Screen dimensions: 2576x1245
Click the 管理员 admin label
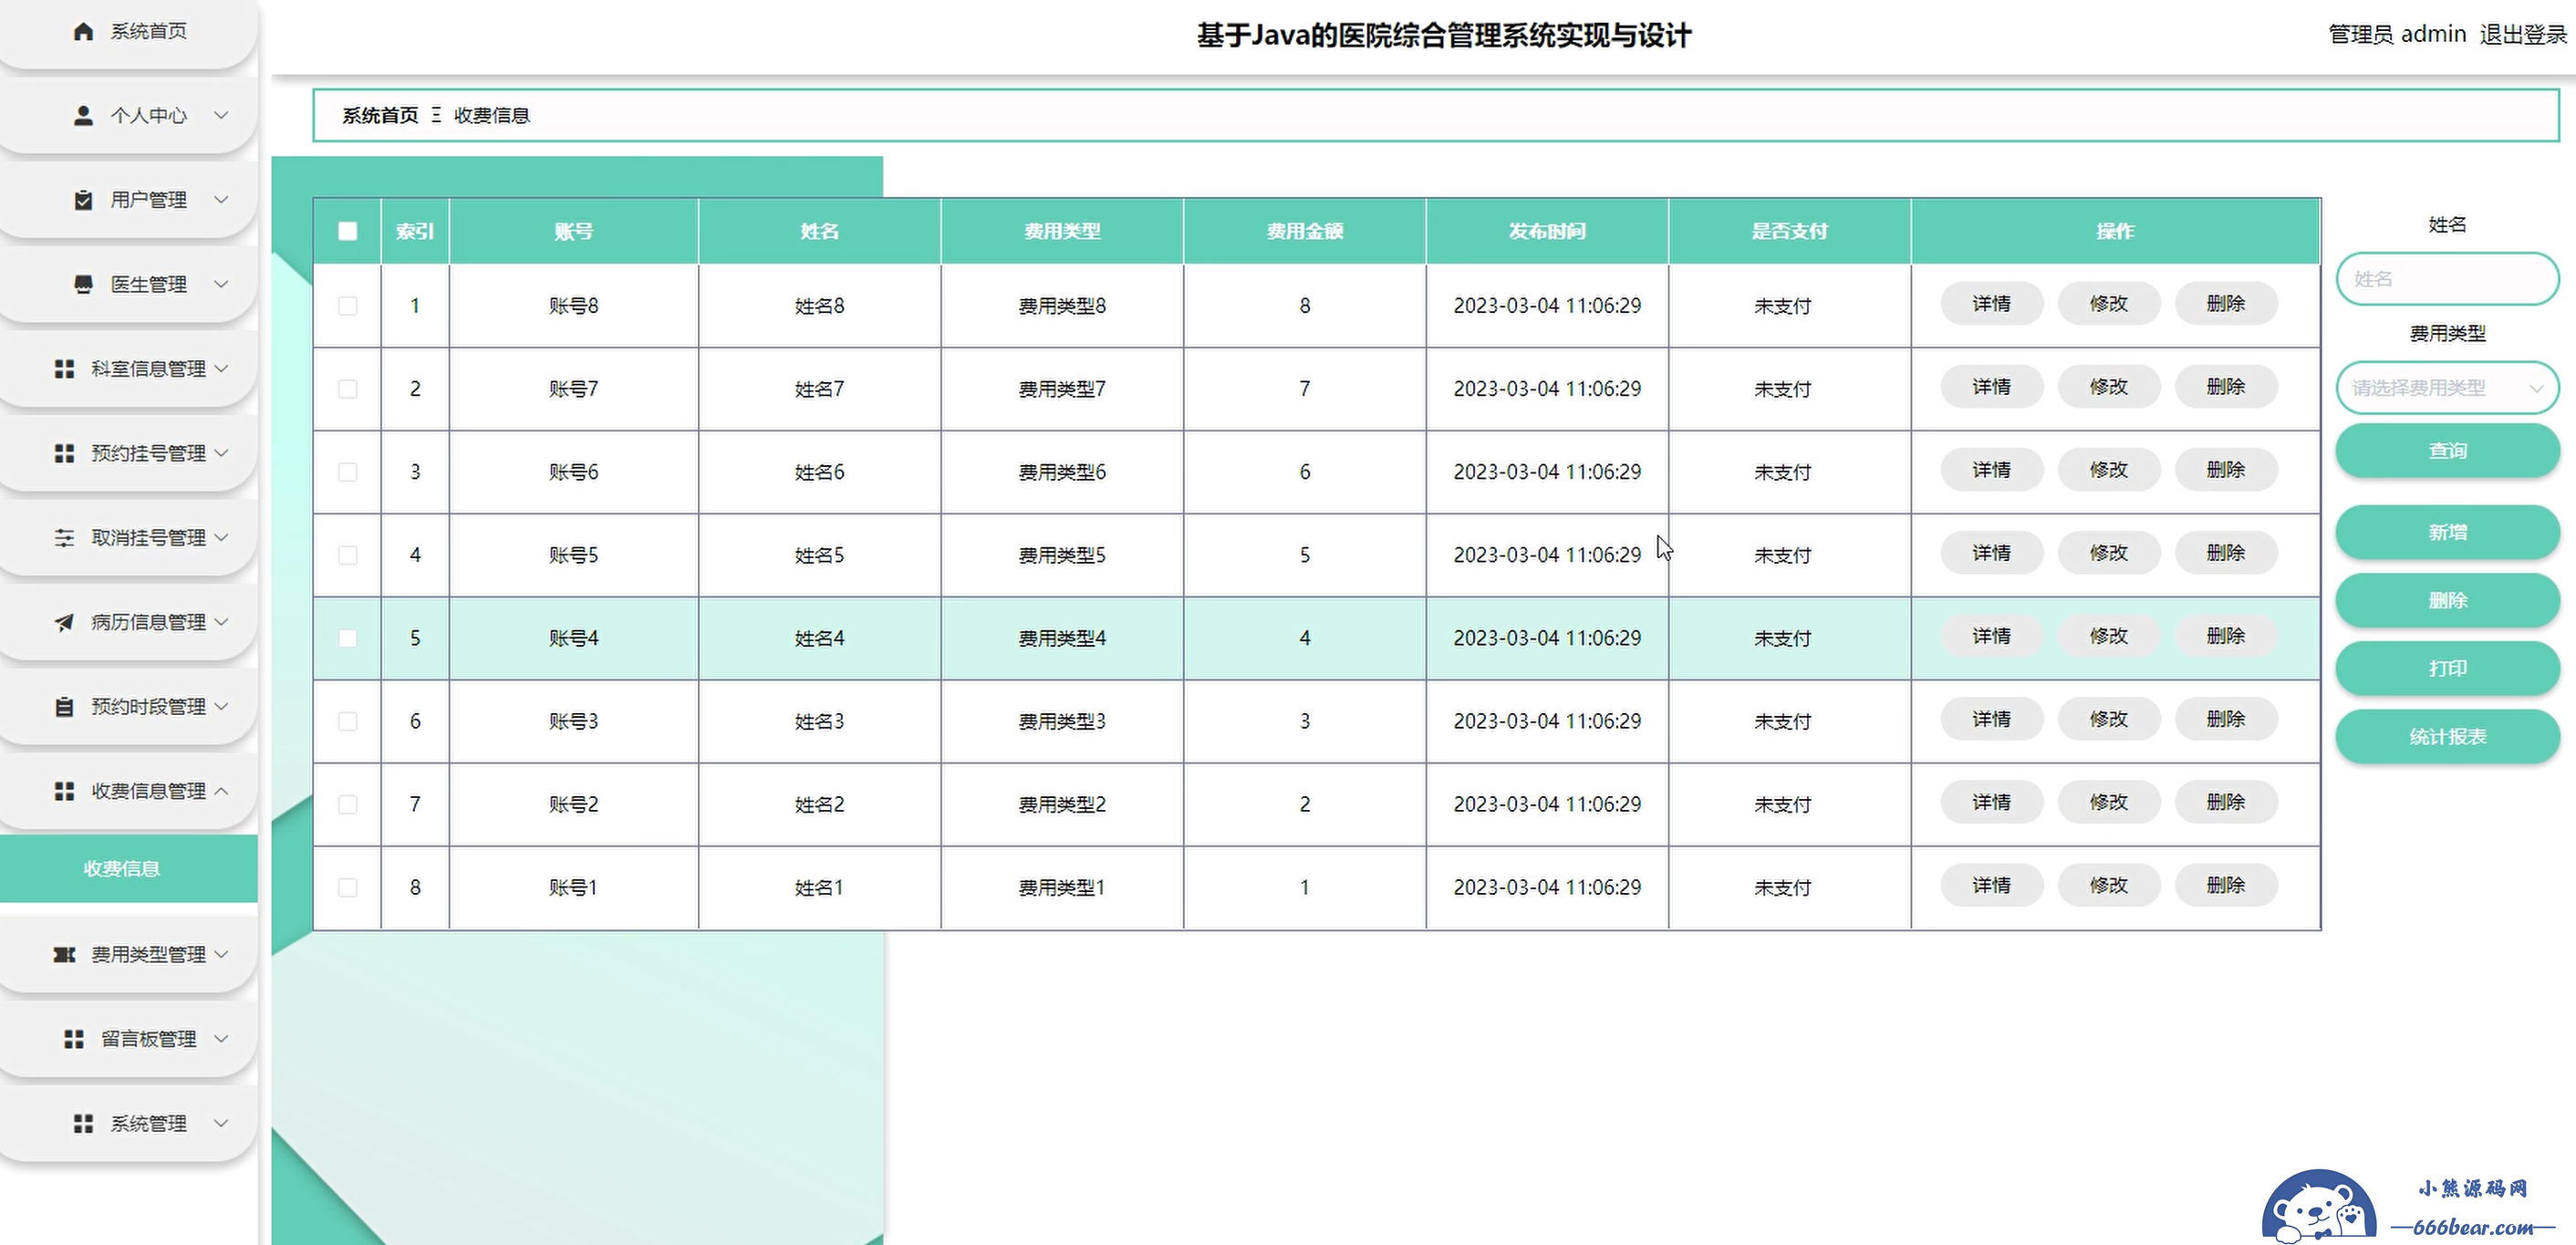click(2397, 34)
